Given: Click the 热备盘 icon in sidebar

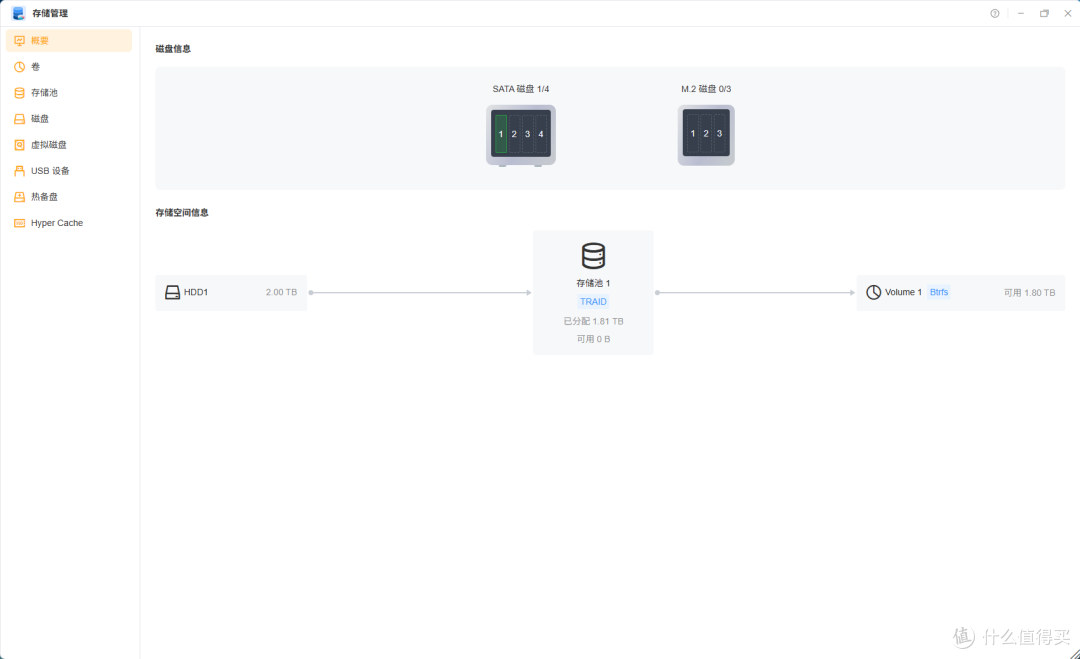Looking at the screenshot, I should coord(19,197).
